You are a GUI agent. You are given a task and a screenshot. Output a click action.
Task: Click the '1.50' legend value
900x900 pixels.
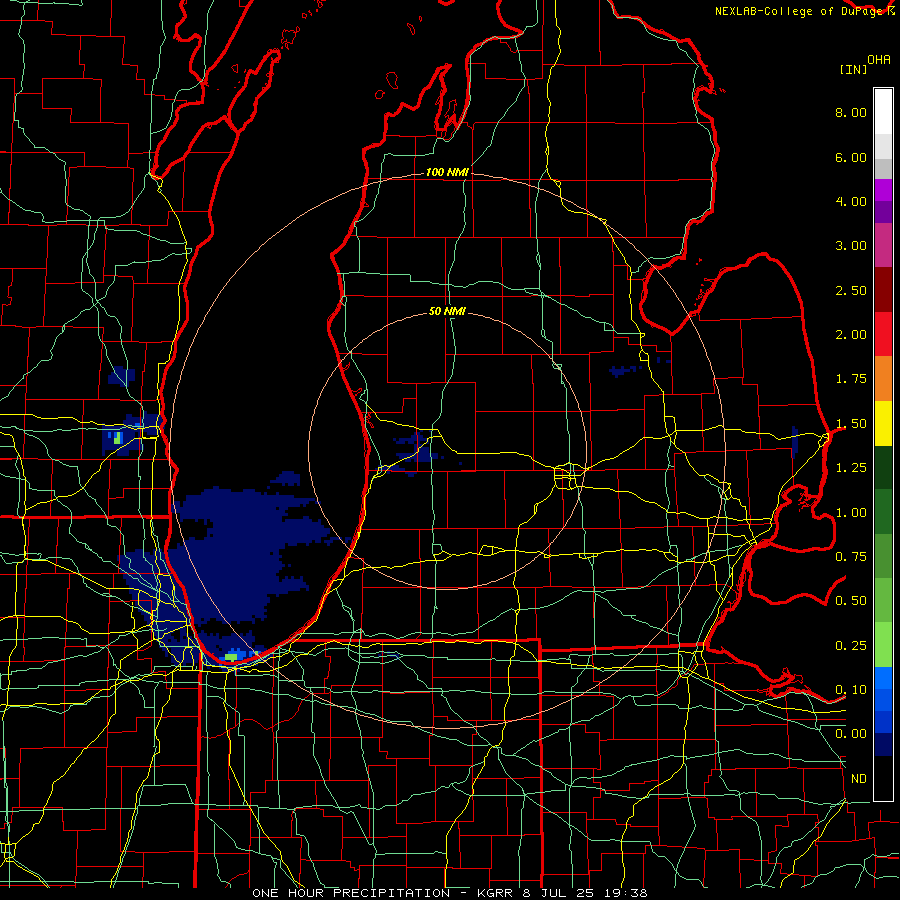(x=851, y=424)
